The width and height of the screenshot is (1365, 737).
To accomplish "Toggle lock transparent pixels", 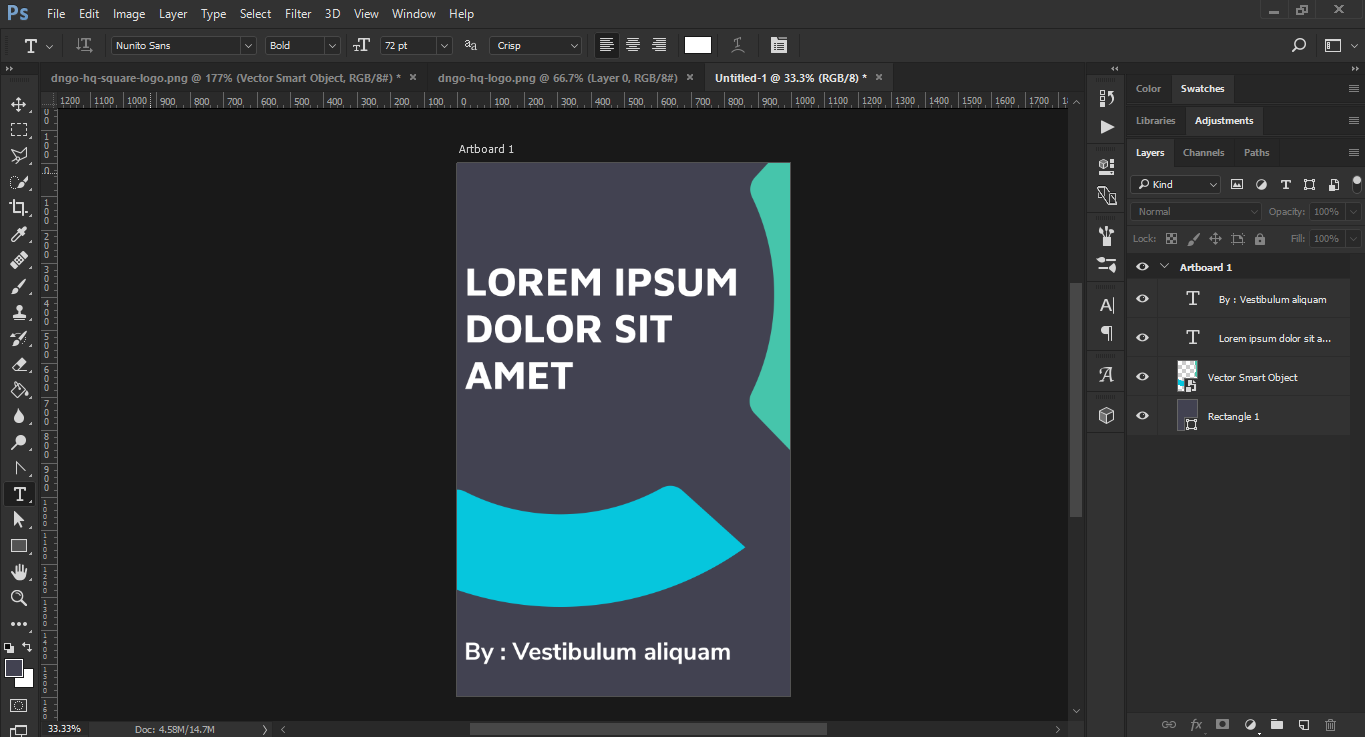I will [x=1171, y=239].
